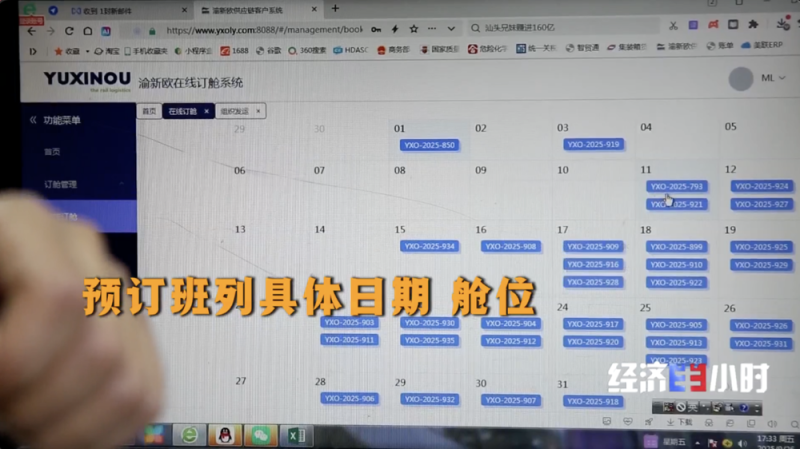Select 首页 in the sidebar menu
Viewport: 800px width, 449px height.
(52, 152)
